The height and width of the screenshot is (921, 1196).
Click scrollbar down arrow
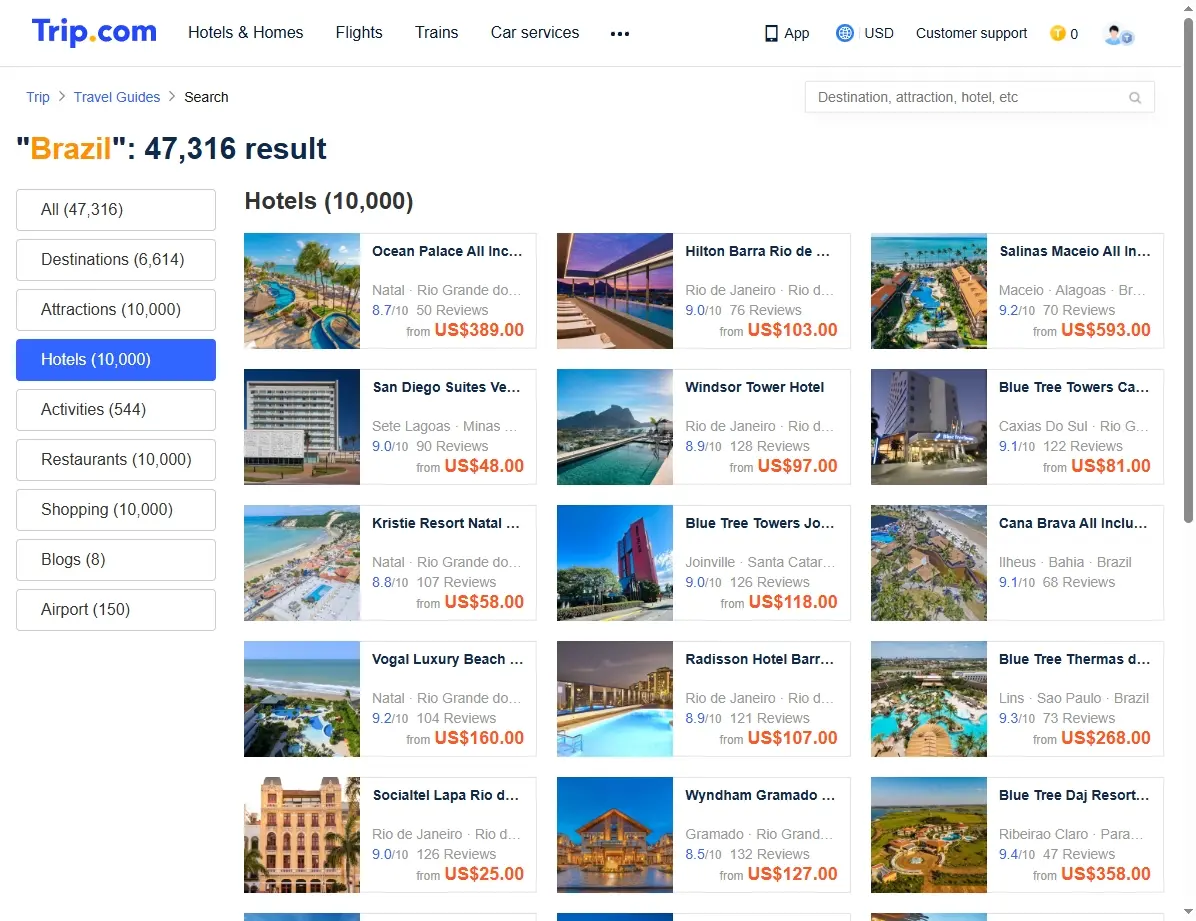click(x=1188, y=912)
